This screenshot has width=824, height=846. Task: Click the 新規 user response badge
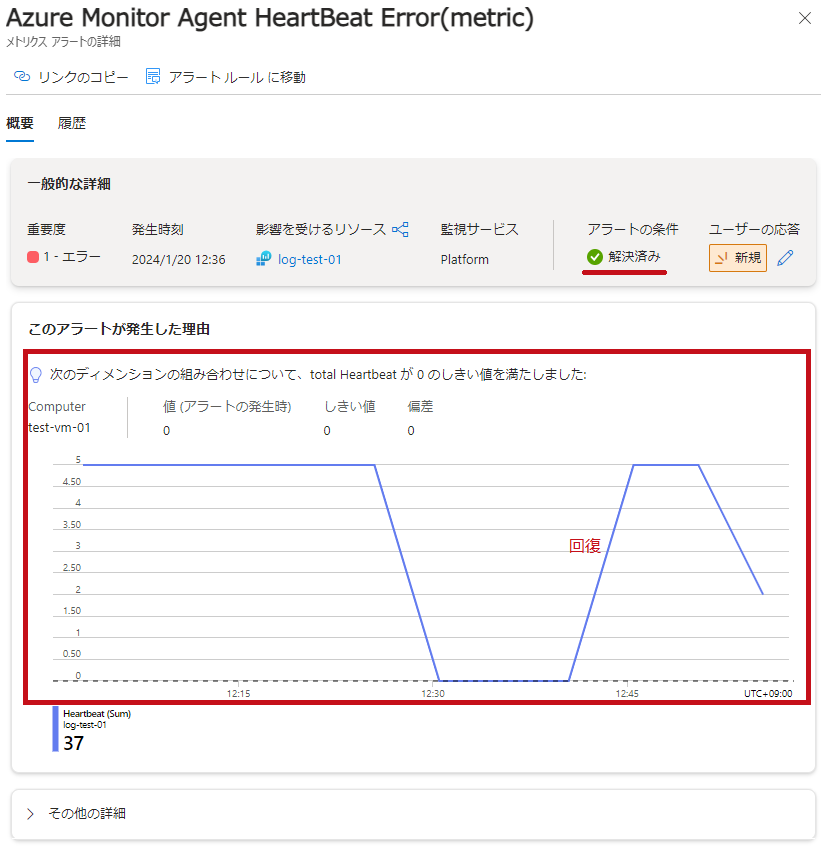(738, 258)
